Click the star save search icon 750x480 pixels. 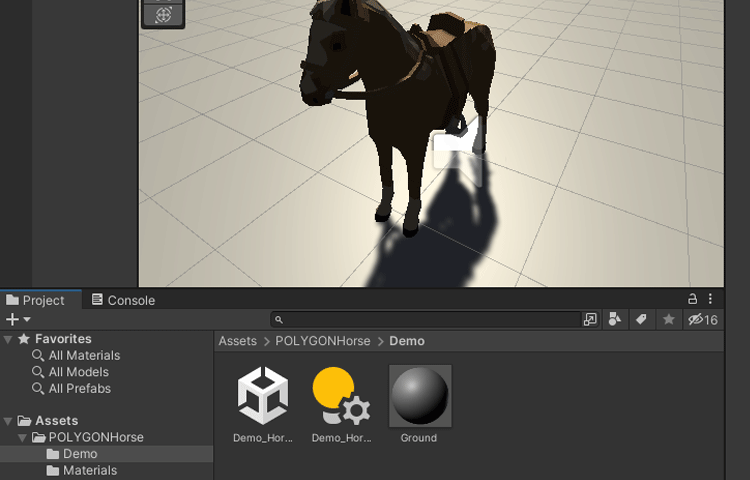(x=669, y=319)
